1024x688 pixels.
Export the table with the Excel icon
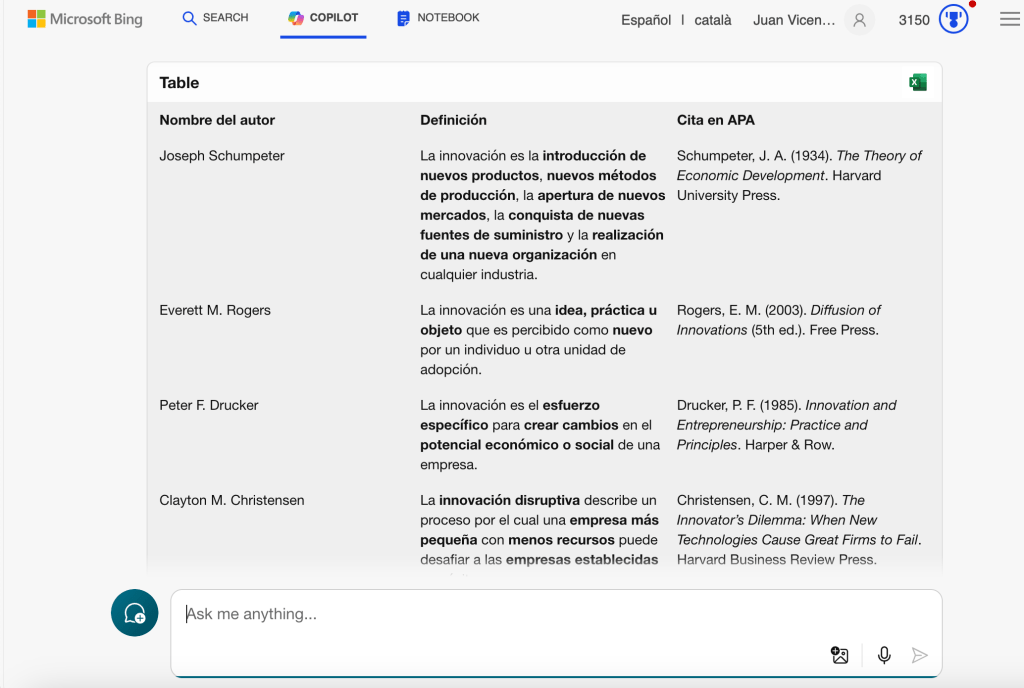pos(917,83)
